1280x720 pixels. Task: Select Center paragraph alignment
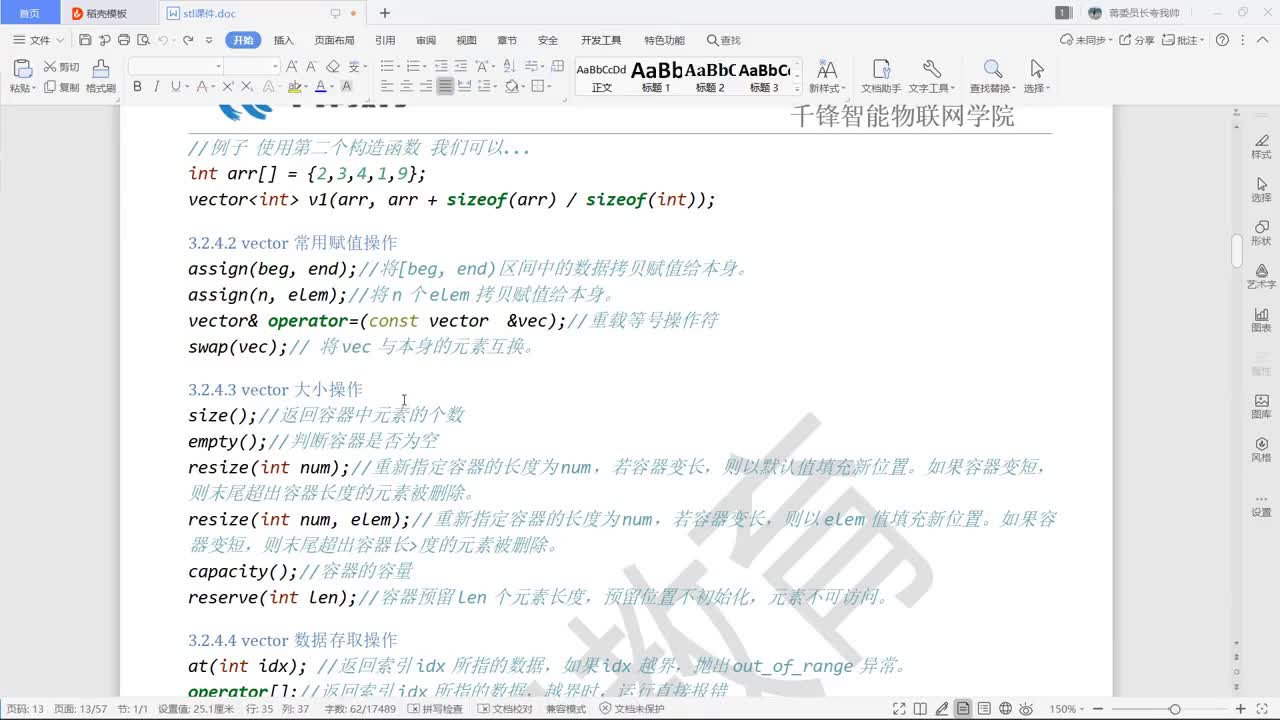[x=407, y=87]
